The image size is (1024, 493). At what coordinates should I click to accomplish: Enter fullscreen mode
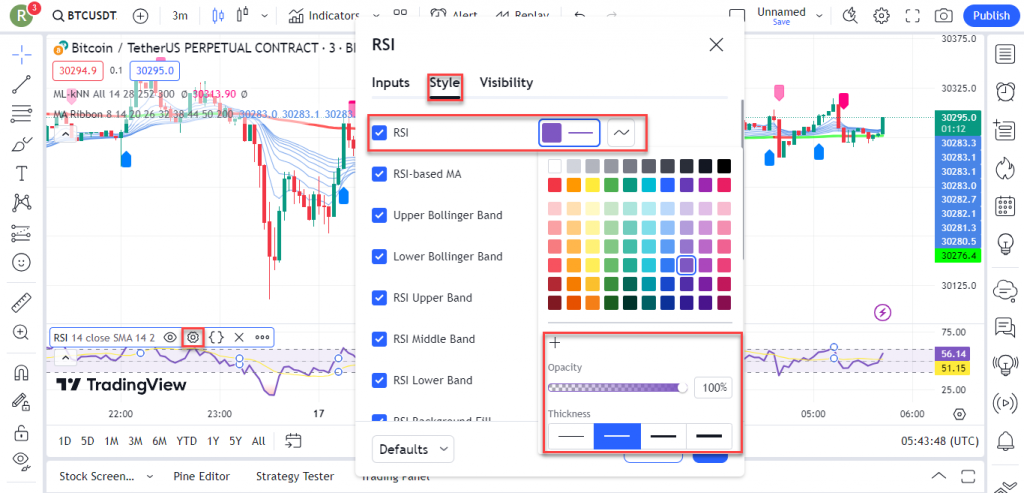pos(912,16)
